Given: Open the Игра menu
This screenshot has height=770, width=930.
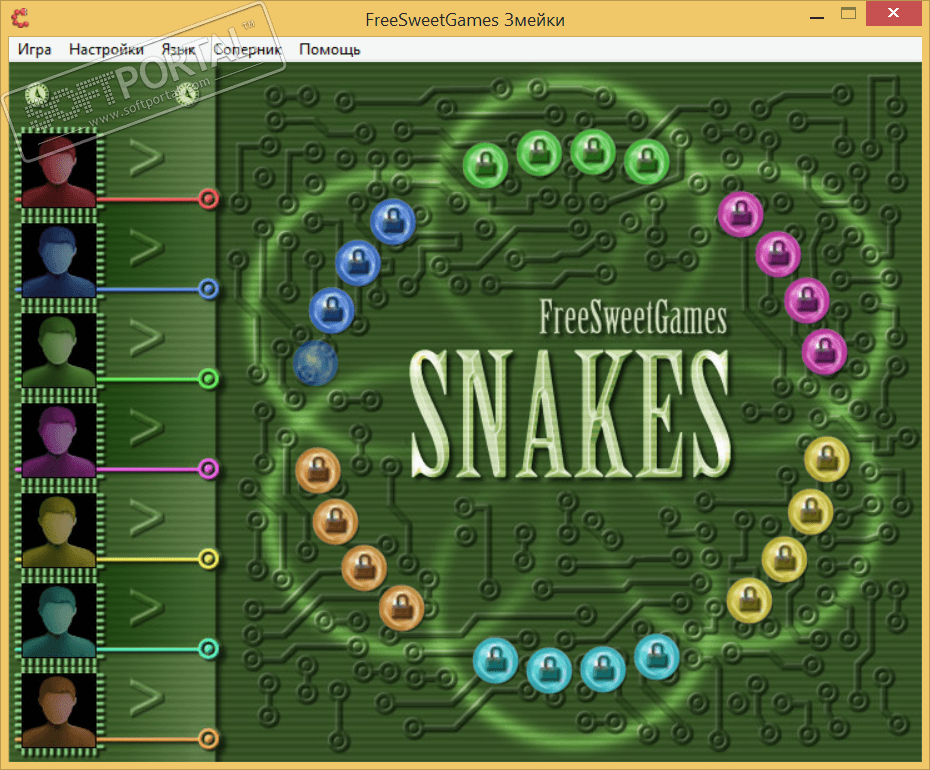Looking at the screenshot, I should point(34,49).
